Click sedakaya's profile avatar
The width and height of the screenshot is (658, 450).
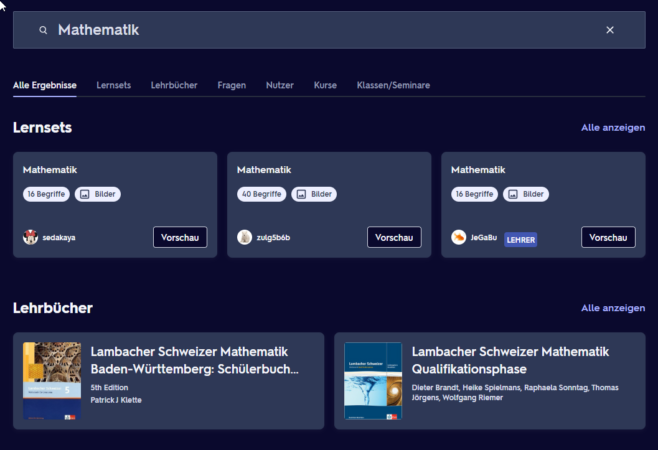[x=31, y=237]
